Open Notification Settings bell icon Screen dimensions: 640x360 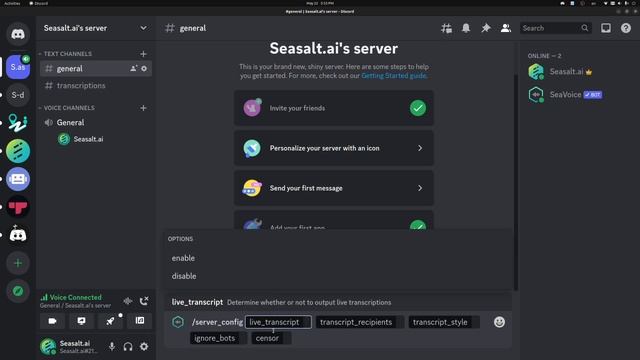click(x=466, y=28)
